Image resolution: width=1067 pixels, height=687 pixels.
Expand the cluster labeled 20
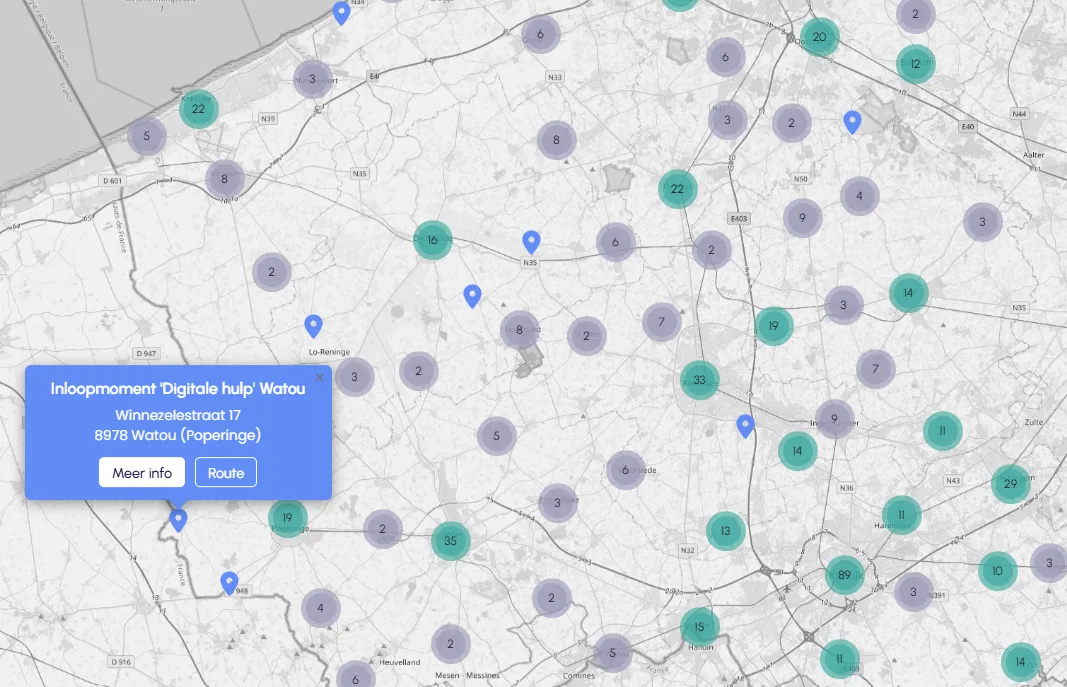819,37
